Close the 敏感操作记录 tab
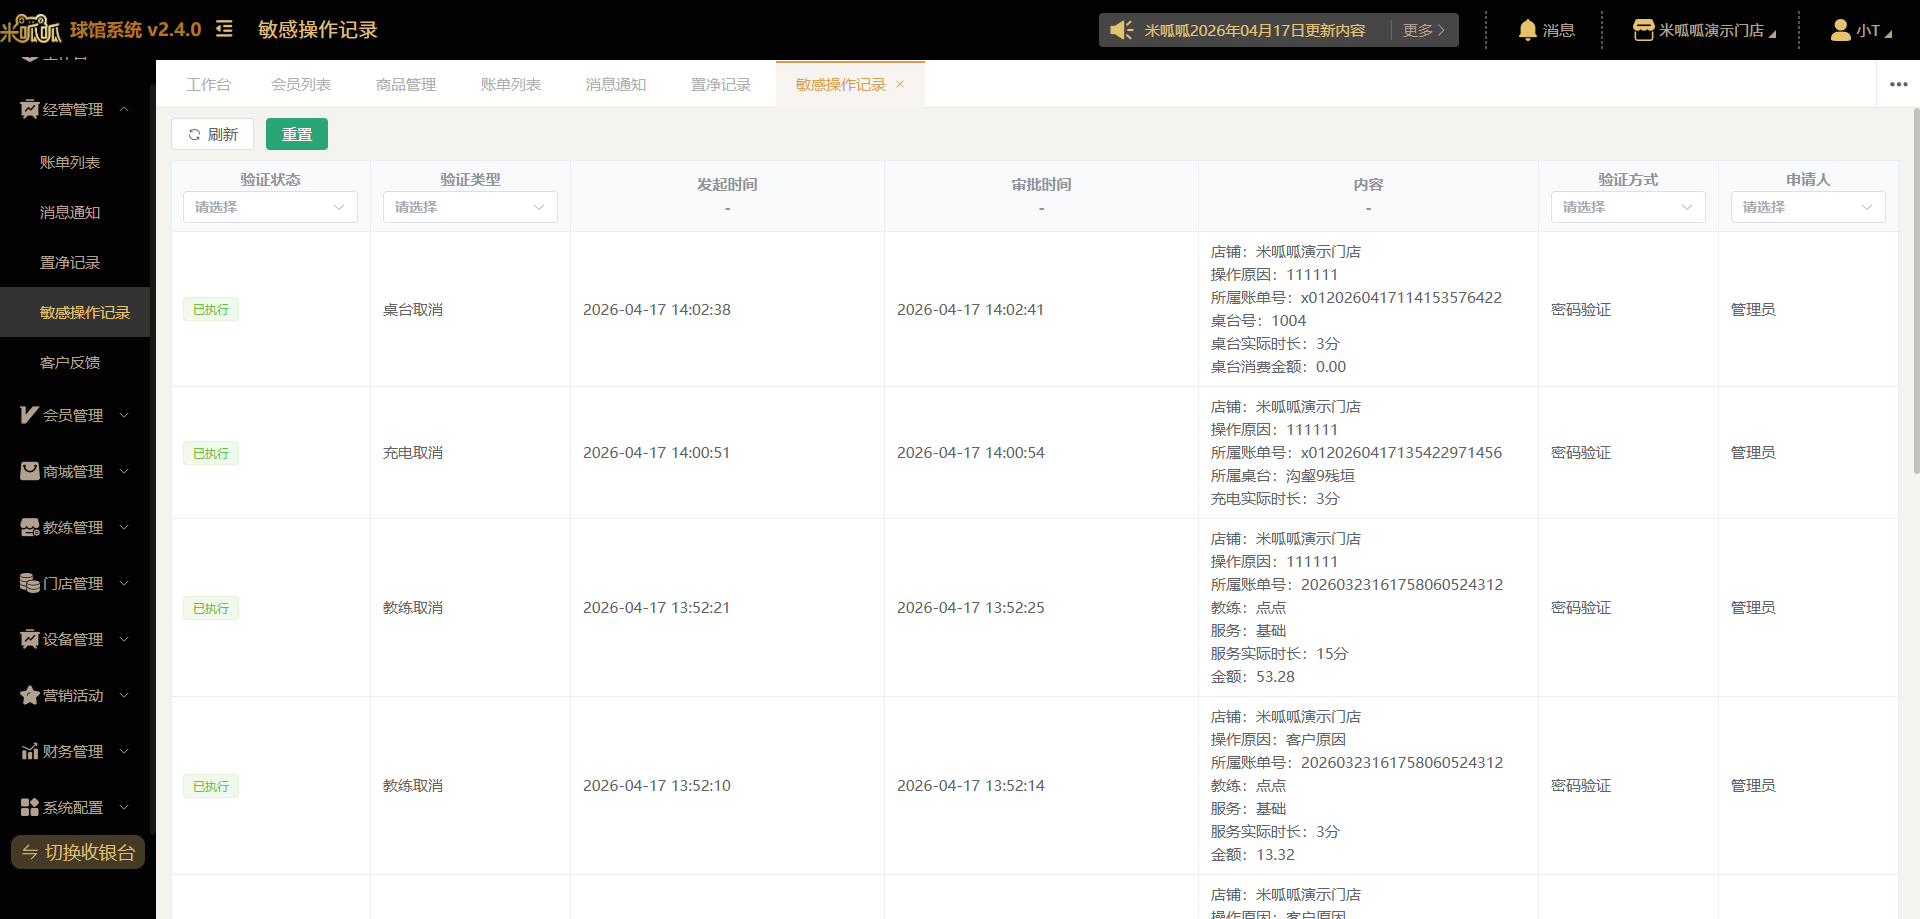The height and width of the screenshot is (919, 1920). tap(900, 84)
